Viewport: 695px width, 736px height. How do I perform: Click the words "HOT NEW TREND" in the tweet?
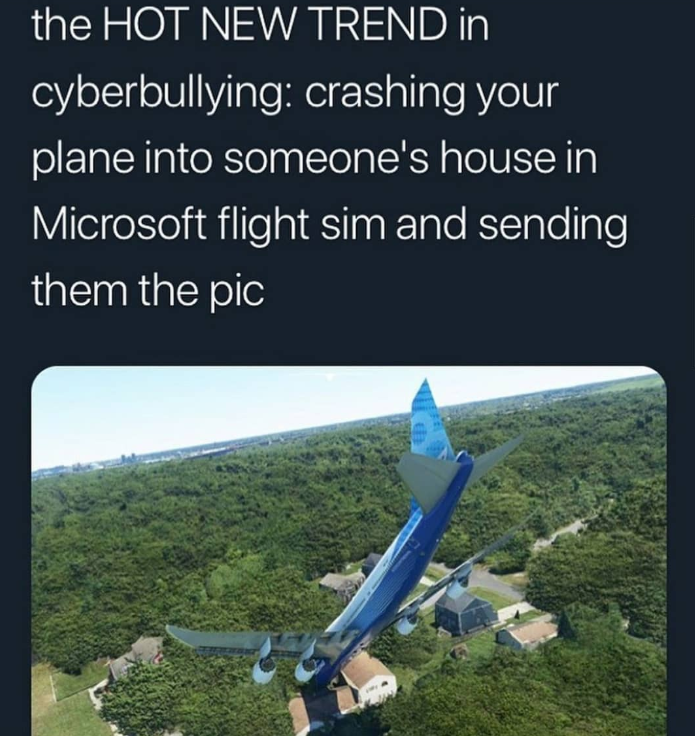274,25
